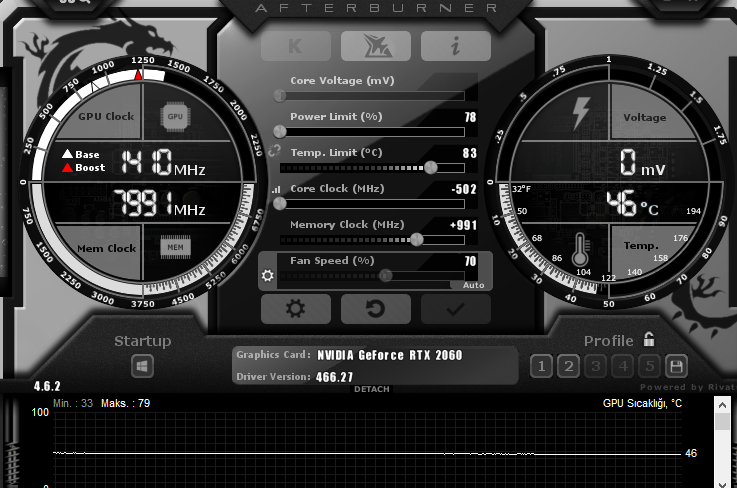Click the Memory Clock value +991
Viewport: 737px width, 488px height.
click(x=463, y=225)
